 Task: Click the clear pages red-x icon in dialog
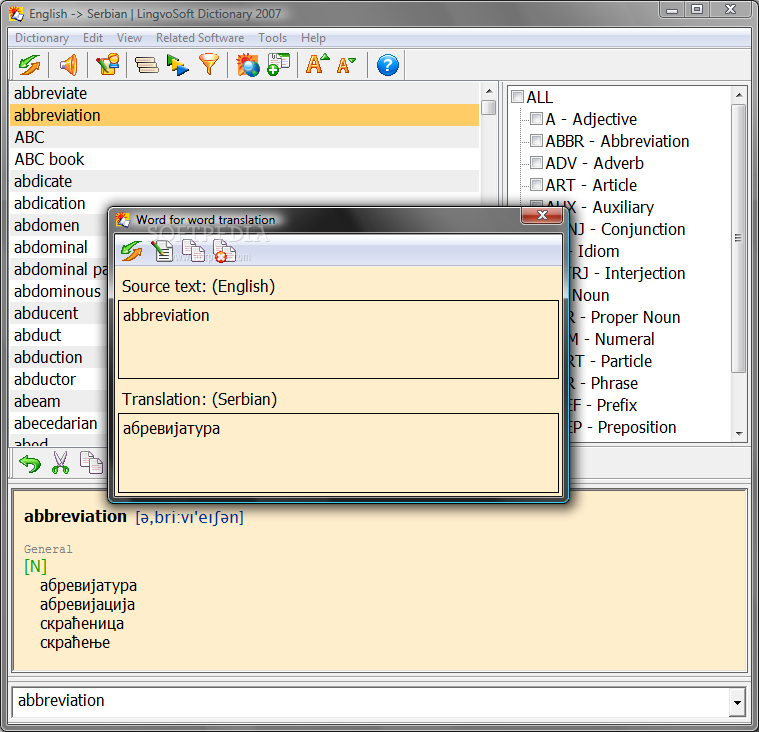click(x=224, y=251)
